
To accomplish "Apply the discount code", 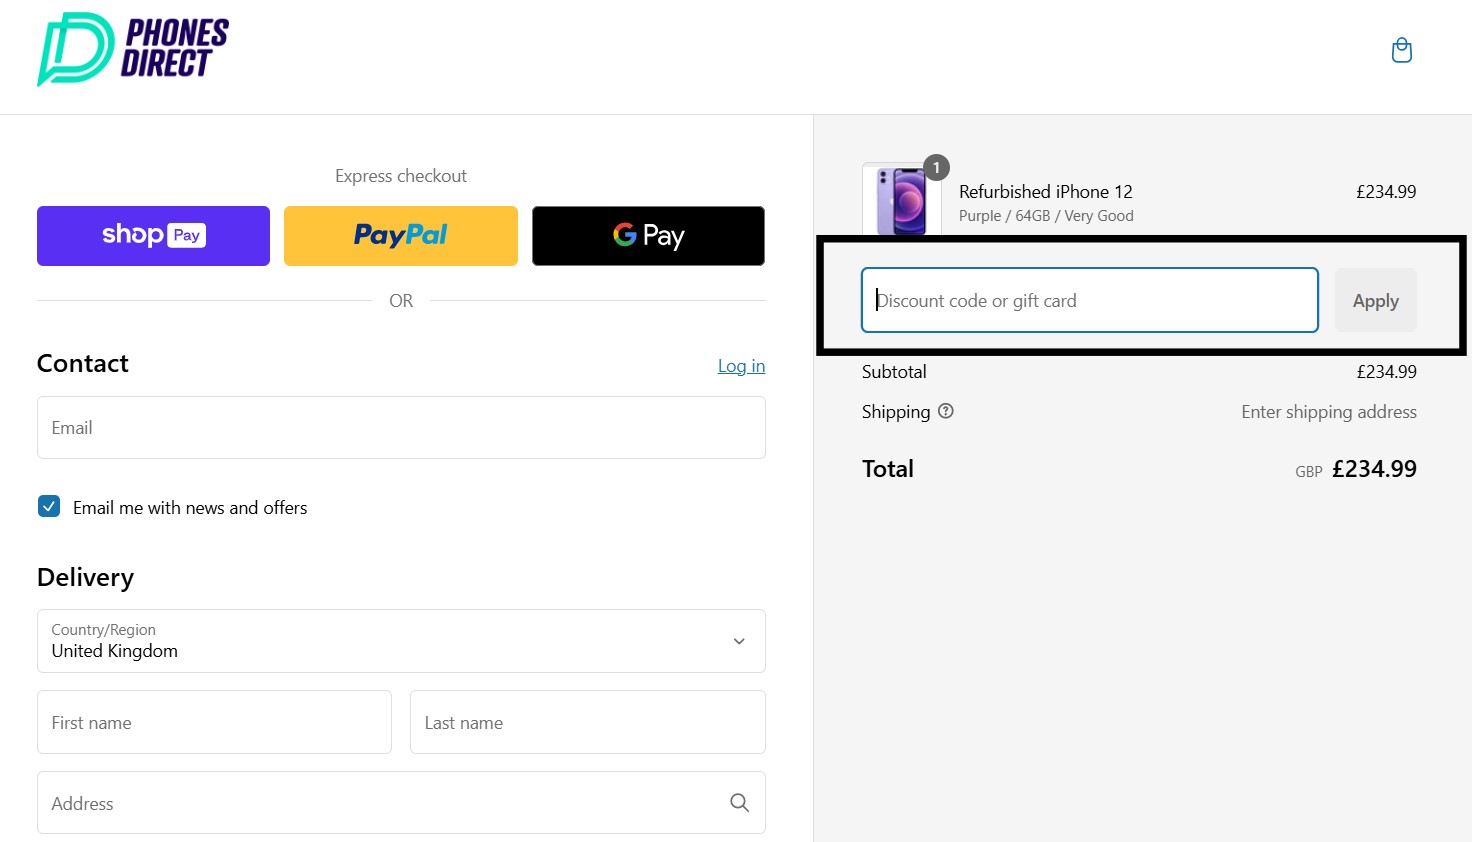I will [x=1376, y=300].
